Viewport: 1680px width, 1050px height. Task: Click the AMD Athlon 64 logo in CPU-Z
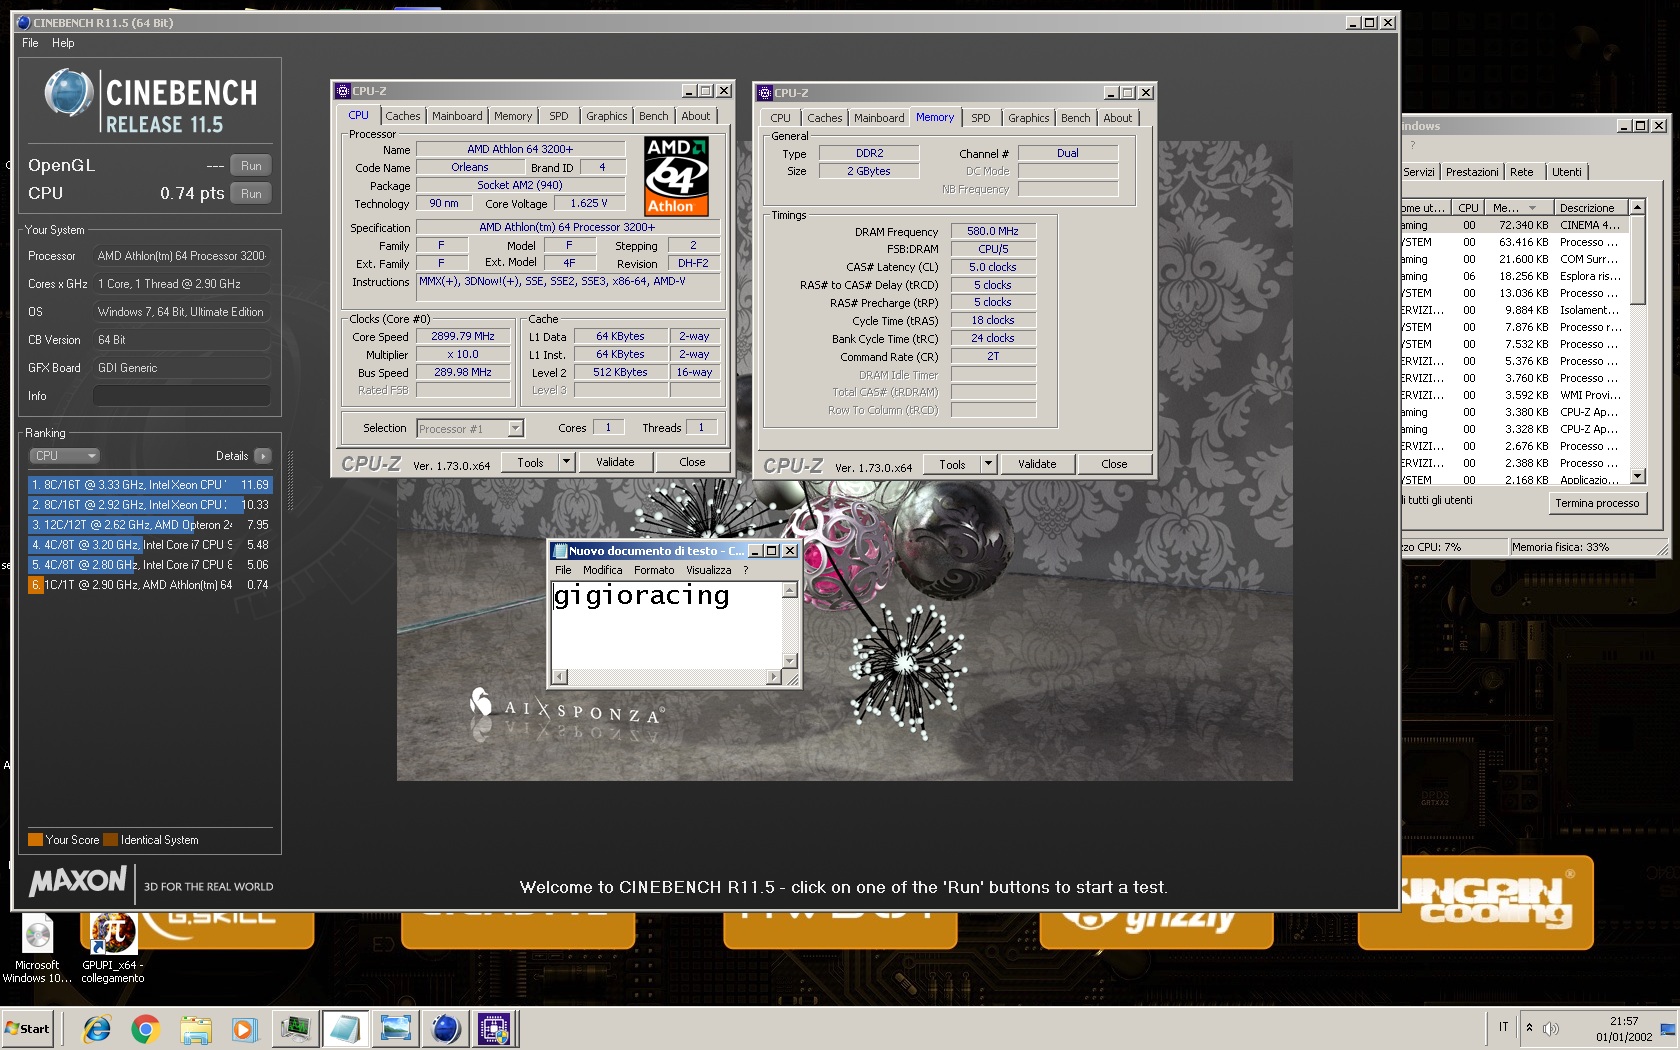(676, 177)
